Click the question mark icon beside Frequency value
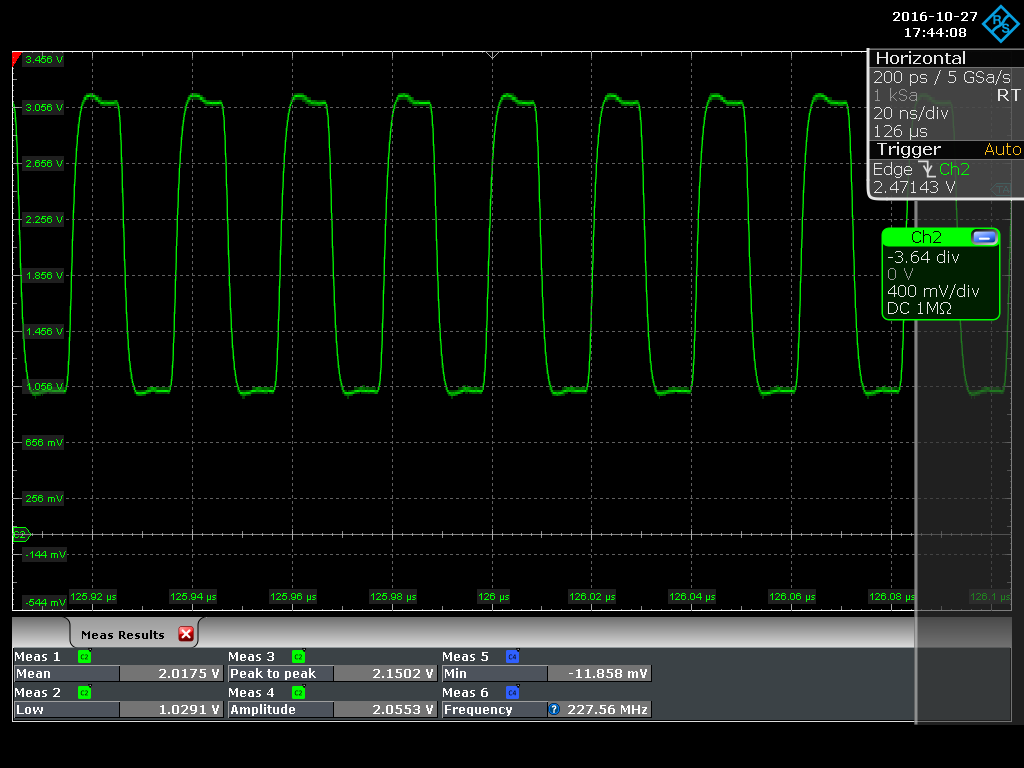This screenshot has width=1024, height=768. 554,709
